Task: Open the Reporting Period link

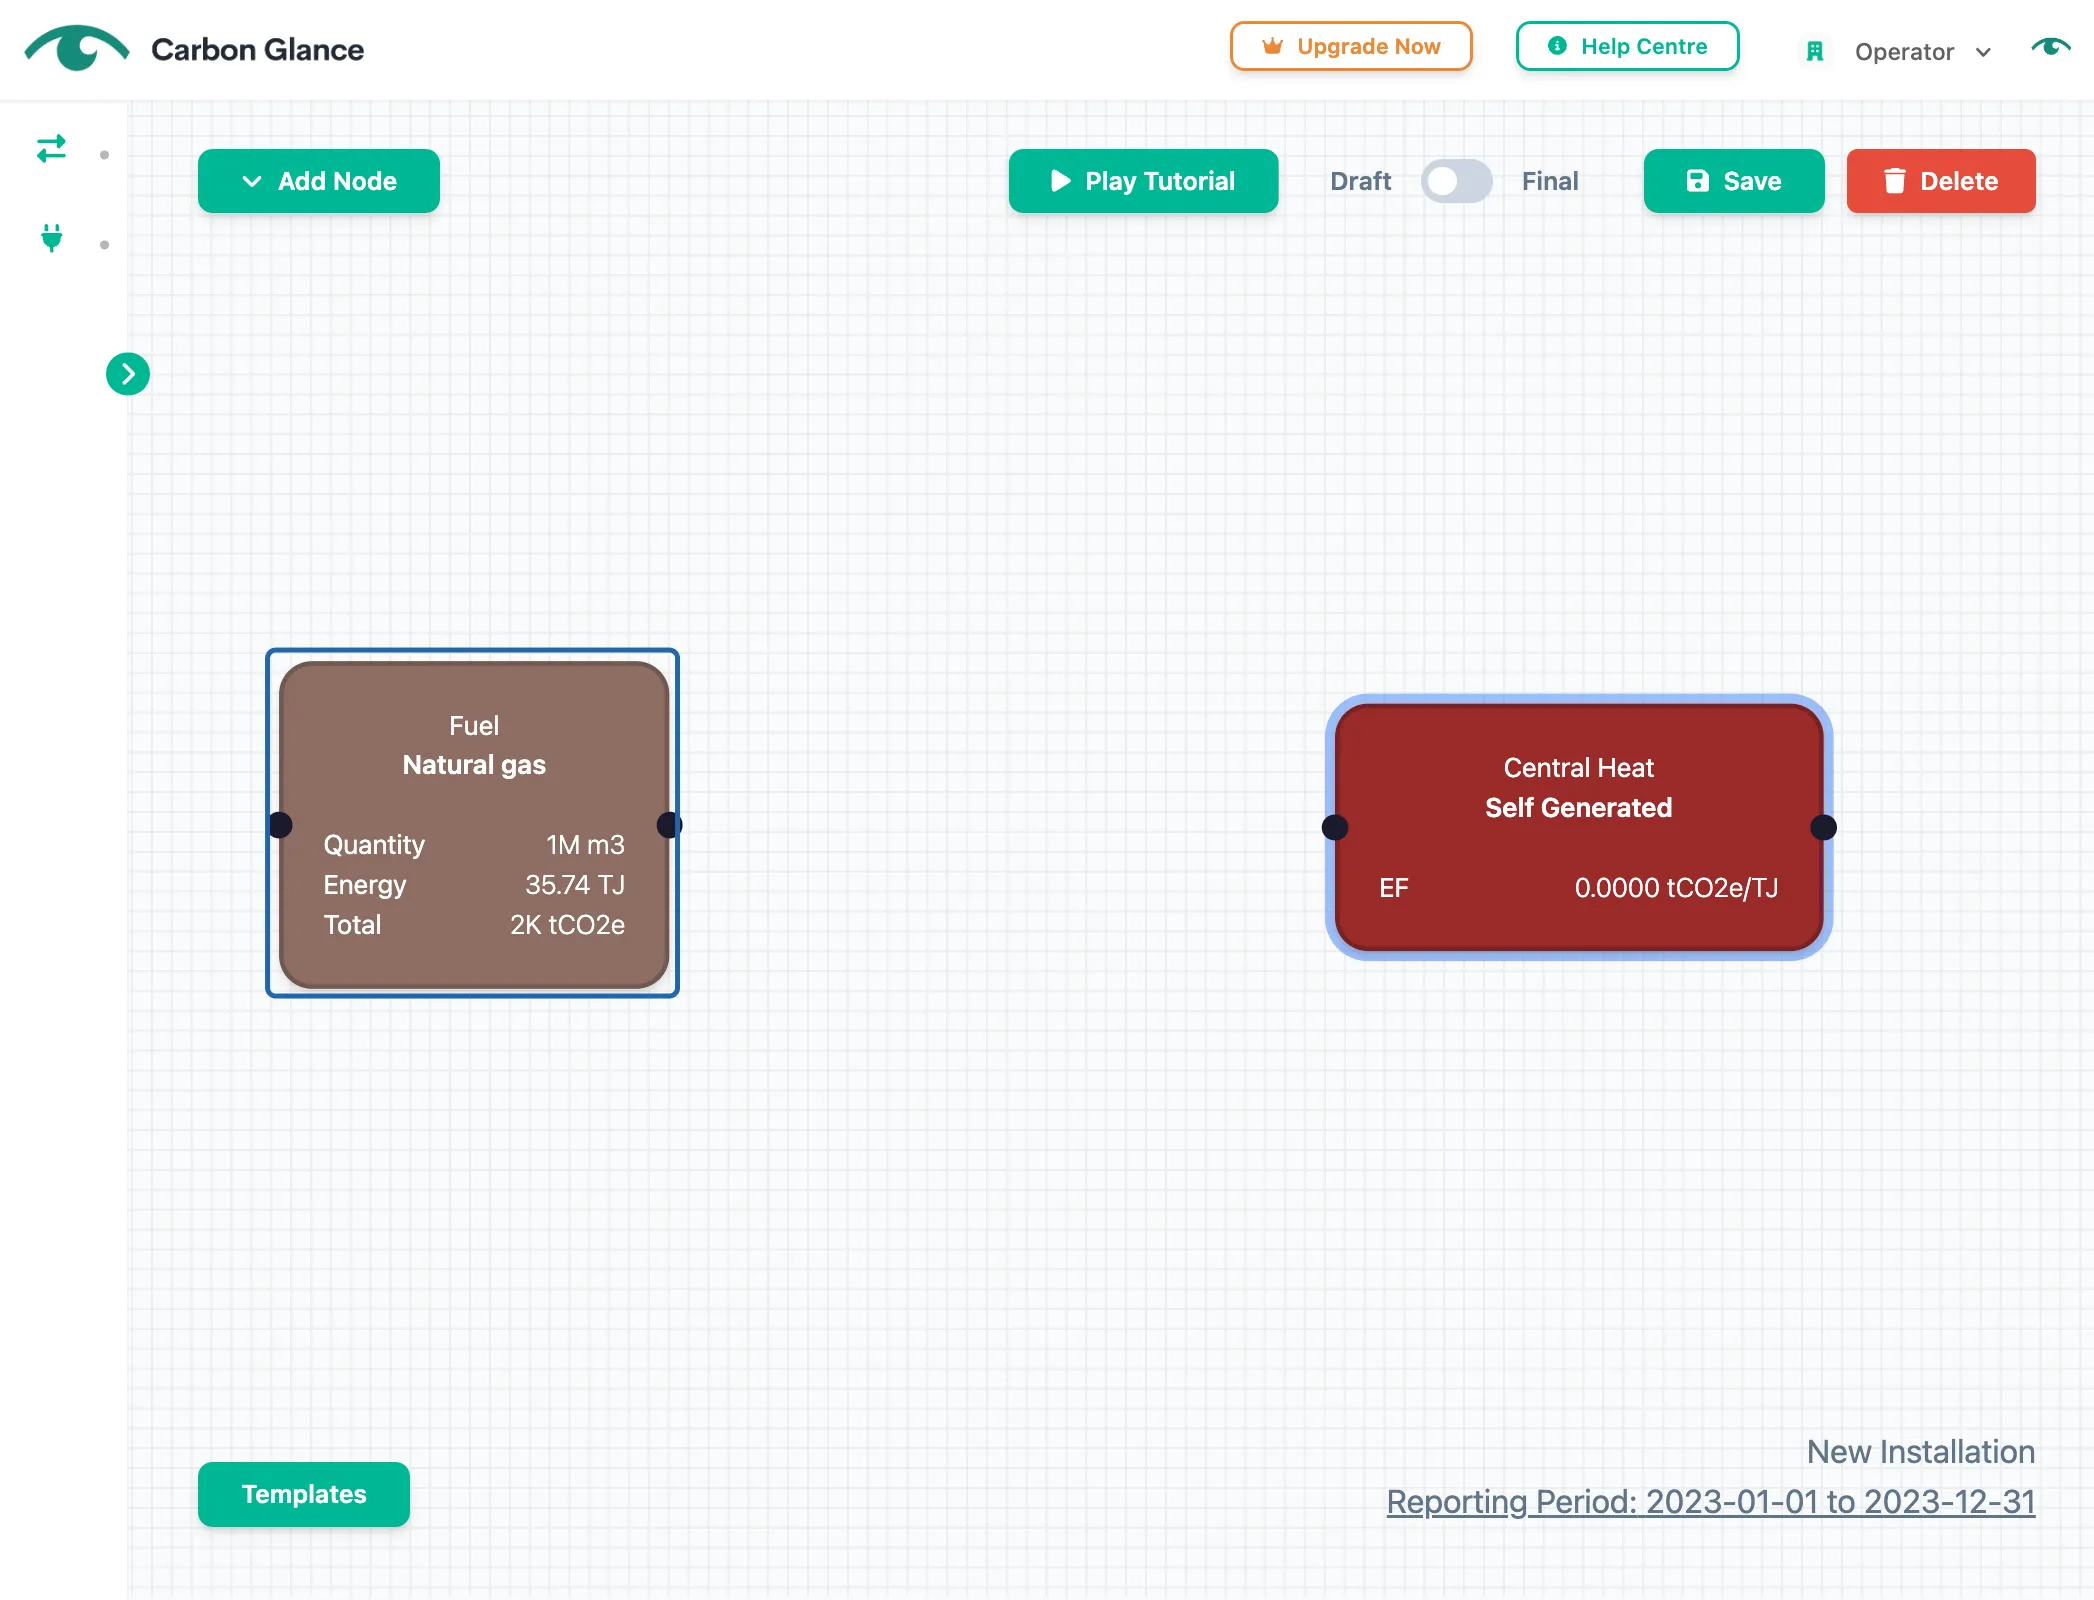Action: (1710, 1502)
